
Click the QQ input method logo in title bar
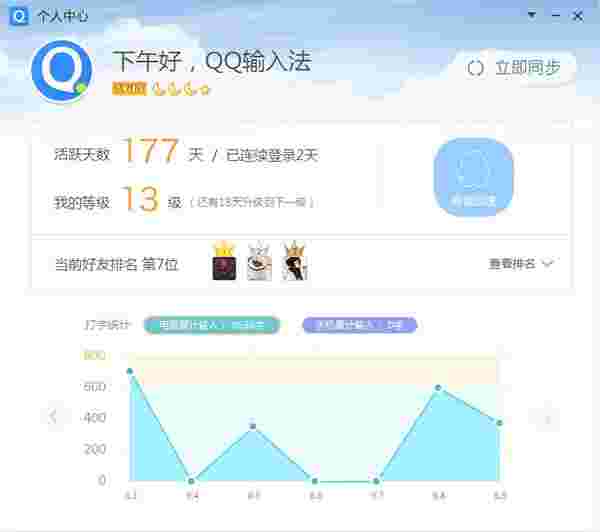[x=18, y=16]
